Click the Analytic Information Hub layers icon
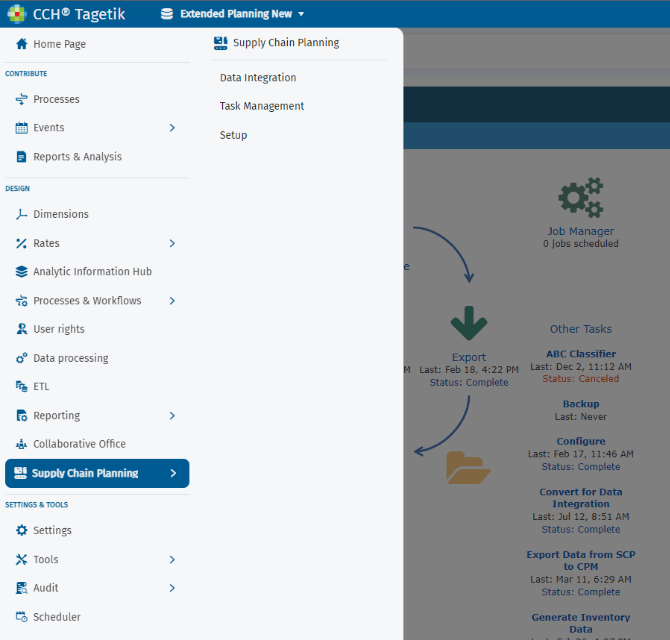 21,272
